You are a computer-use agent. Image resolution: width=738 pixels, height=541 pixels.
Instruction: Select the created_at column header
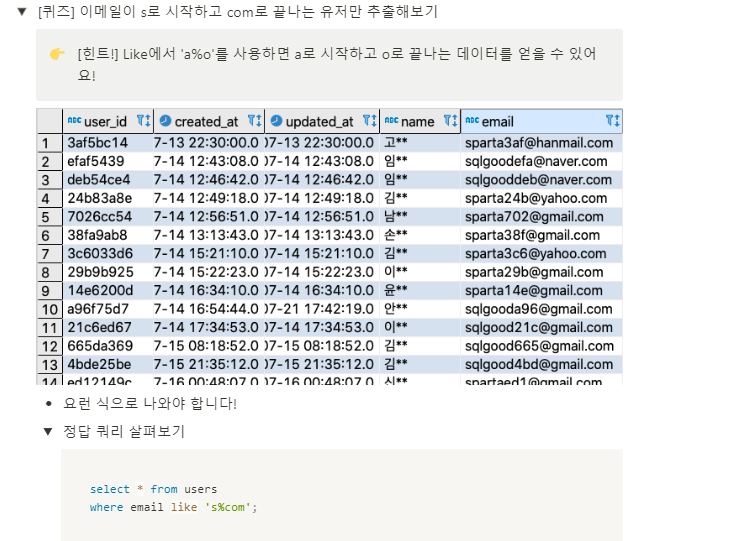209,121
